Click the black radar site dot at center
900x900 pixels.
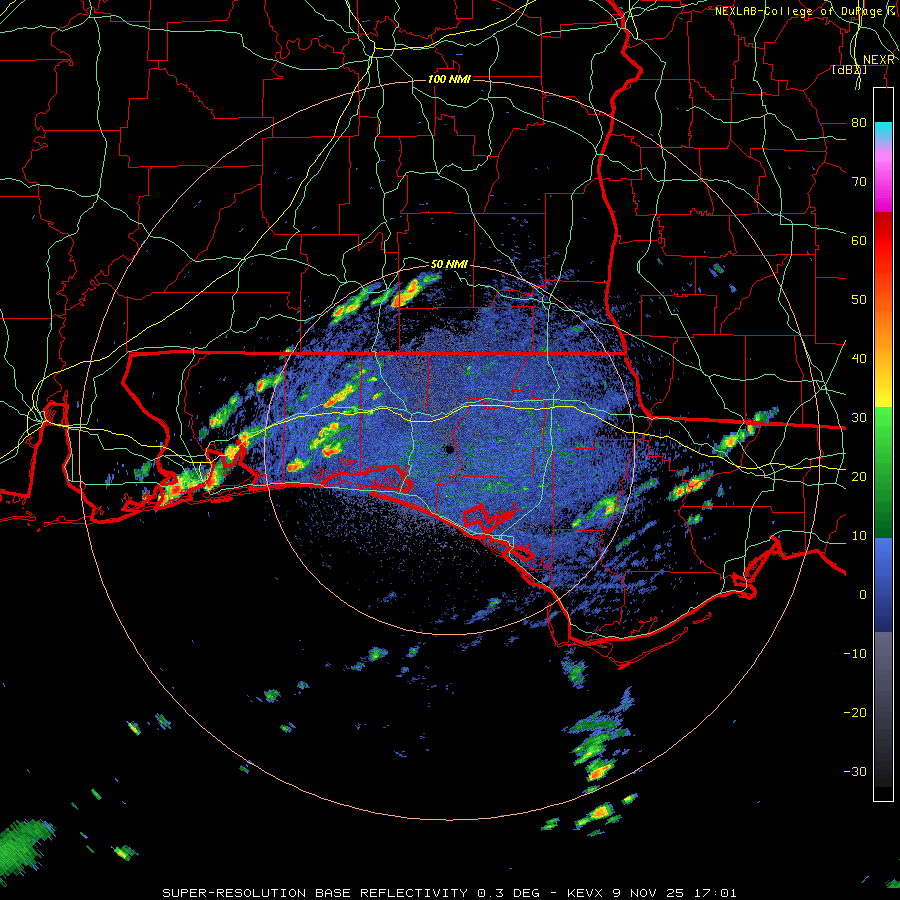pos(450,449)
